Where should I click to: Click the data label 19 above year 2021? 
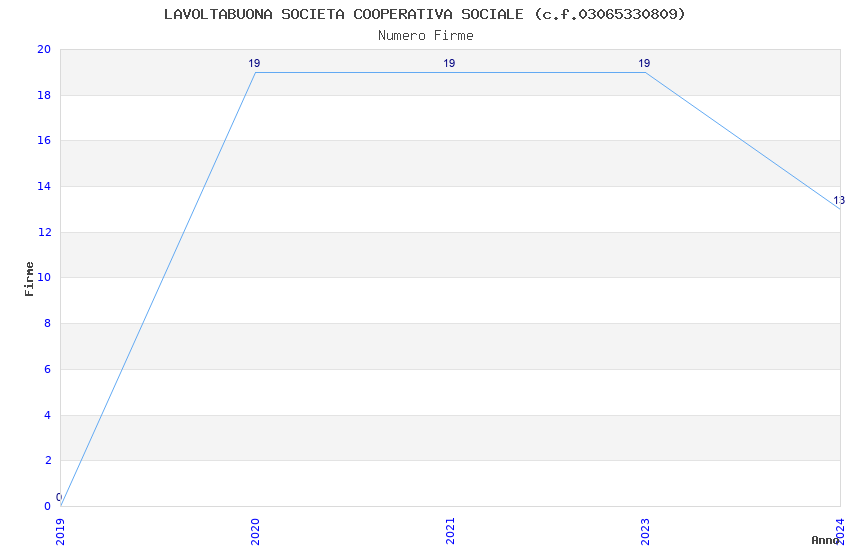[449, 63]
